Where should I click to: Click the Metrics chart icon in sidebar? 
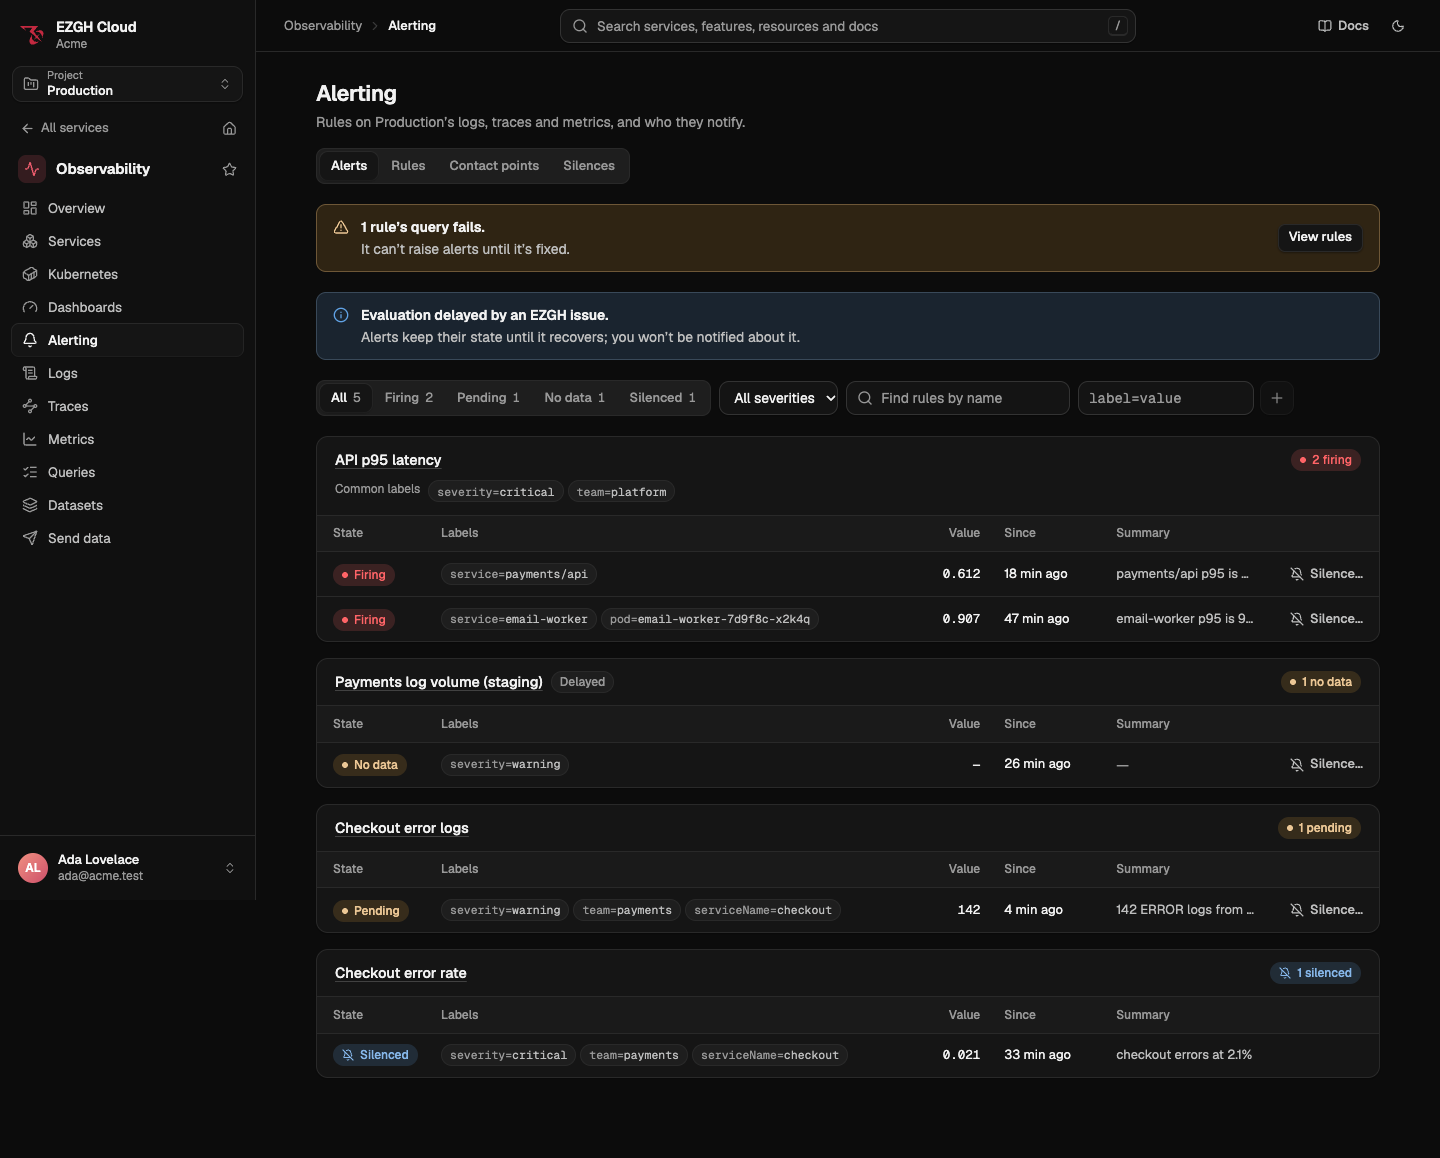click(x=30, y=439)
